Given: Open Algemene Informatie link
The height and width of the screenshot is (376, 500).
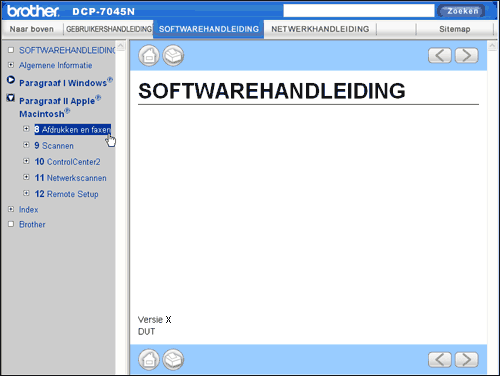Looking at the screenshot, I should [56, 65].
